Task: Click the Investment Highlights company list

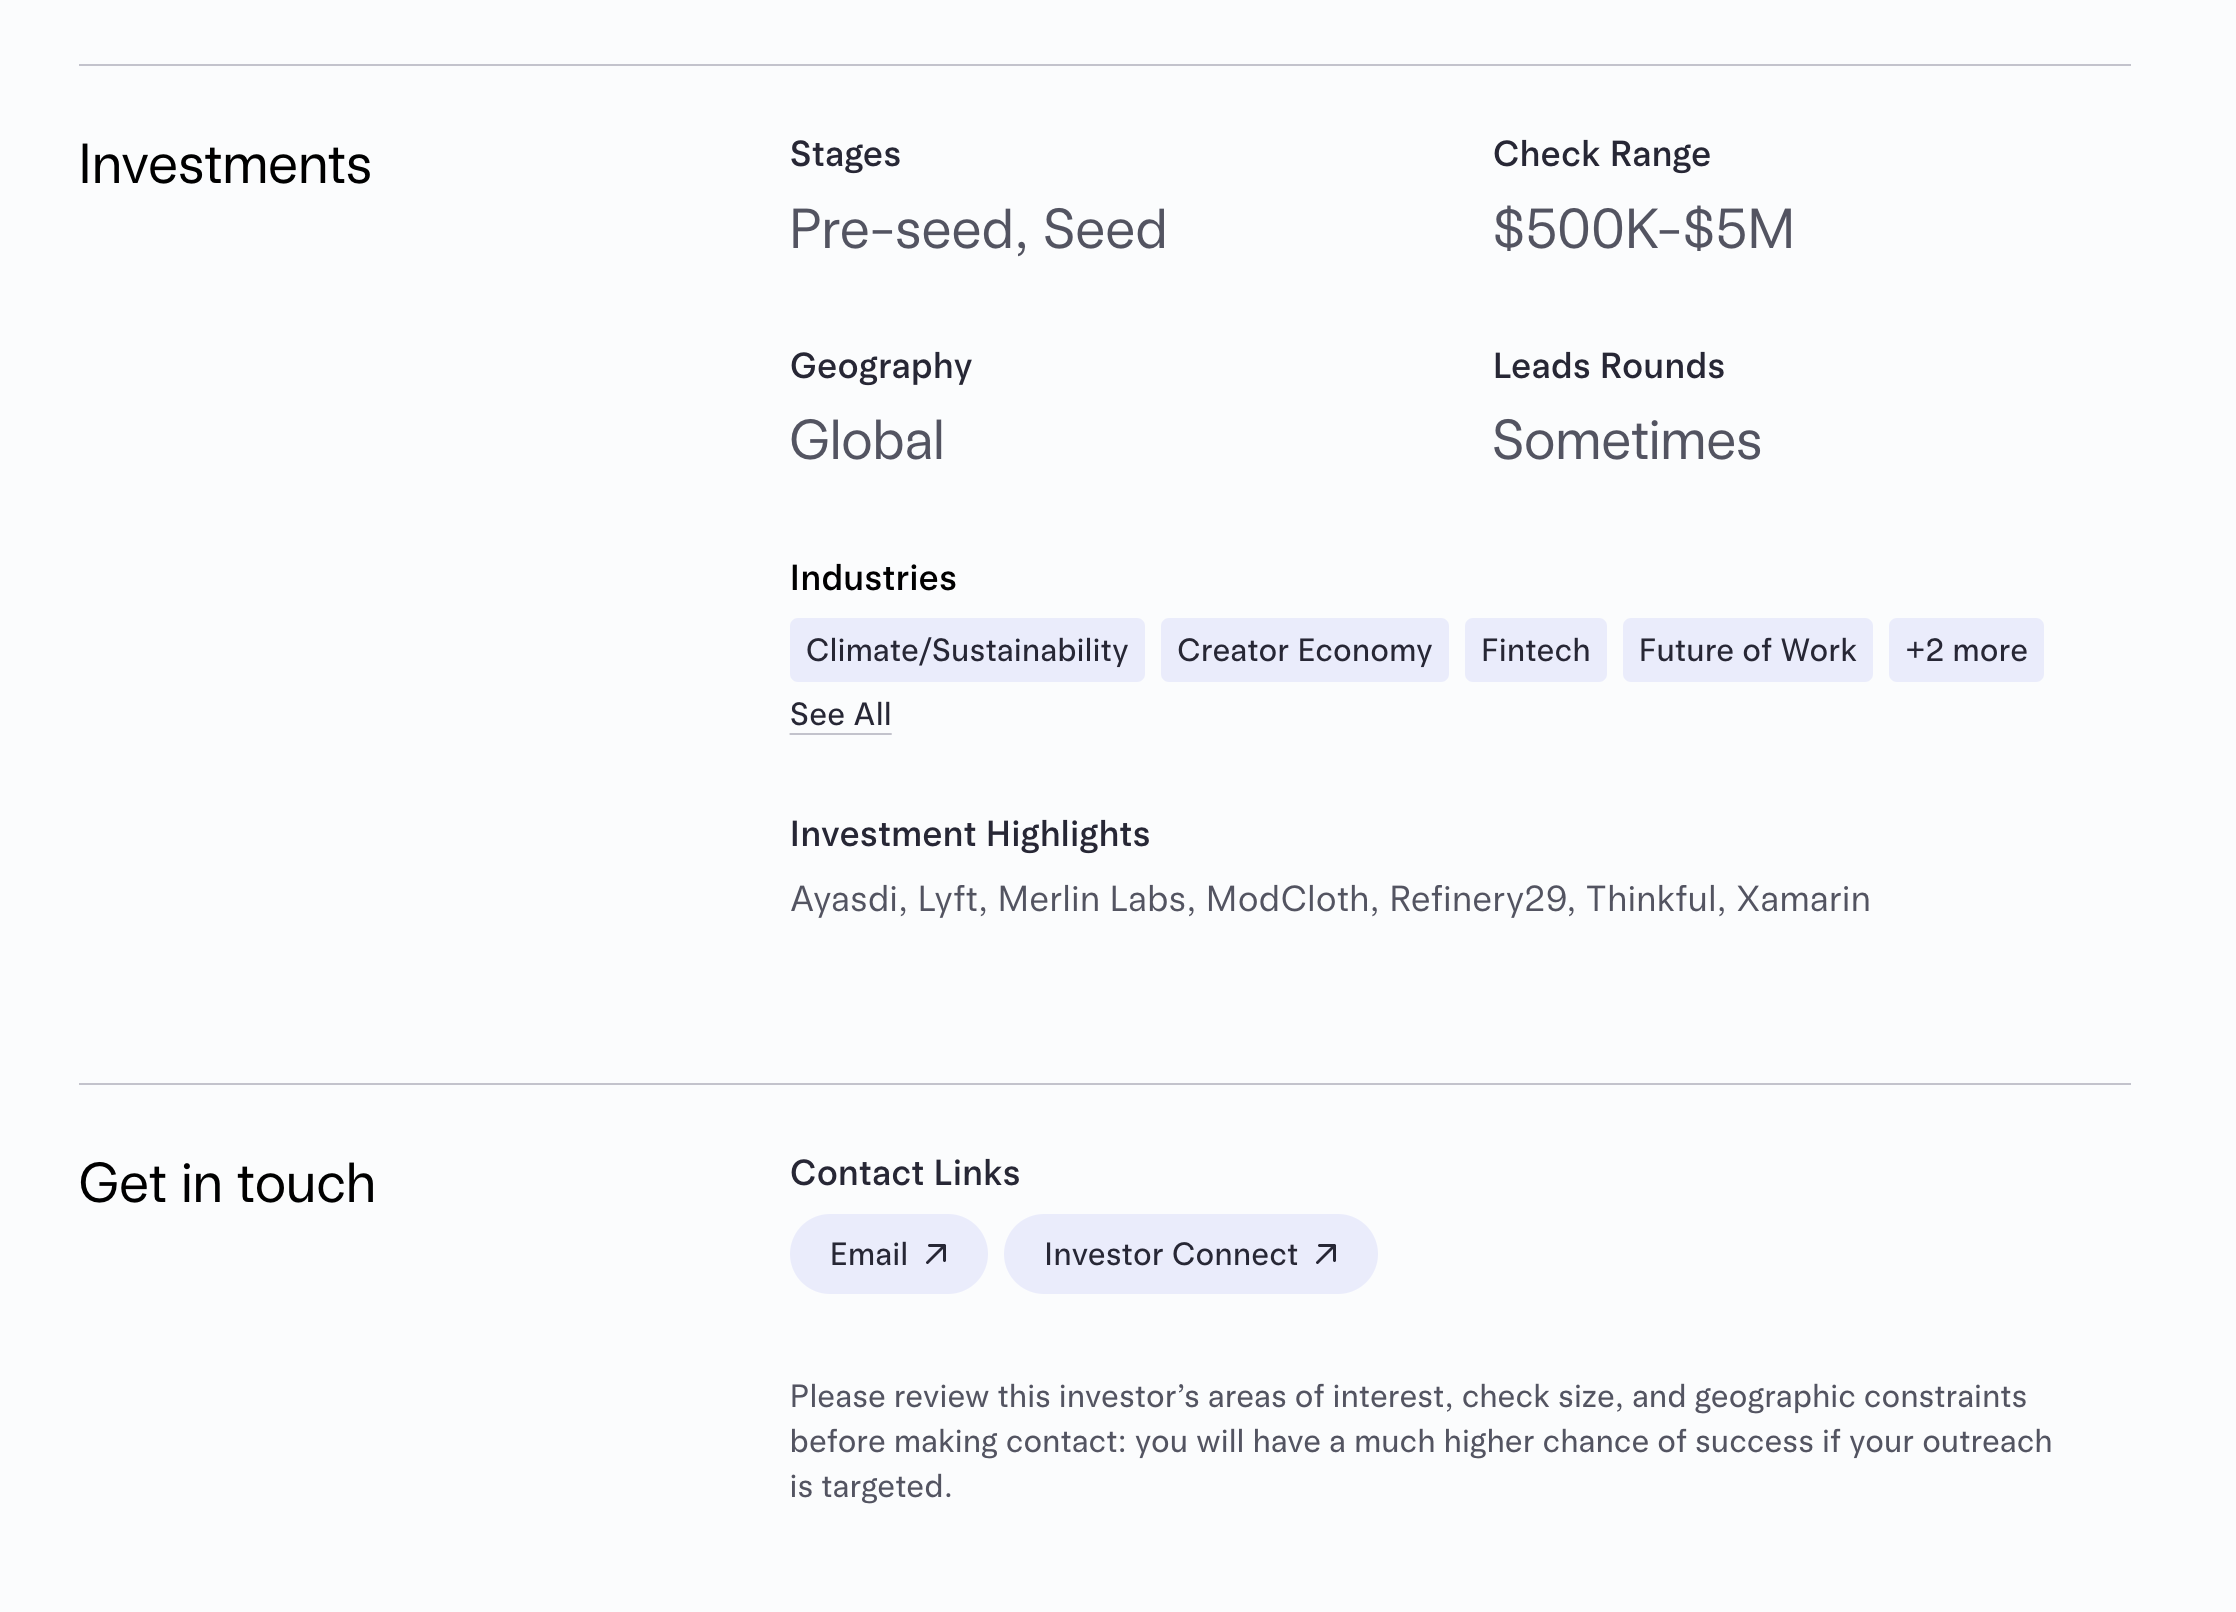Action: tap(1329, 899)
